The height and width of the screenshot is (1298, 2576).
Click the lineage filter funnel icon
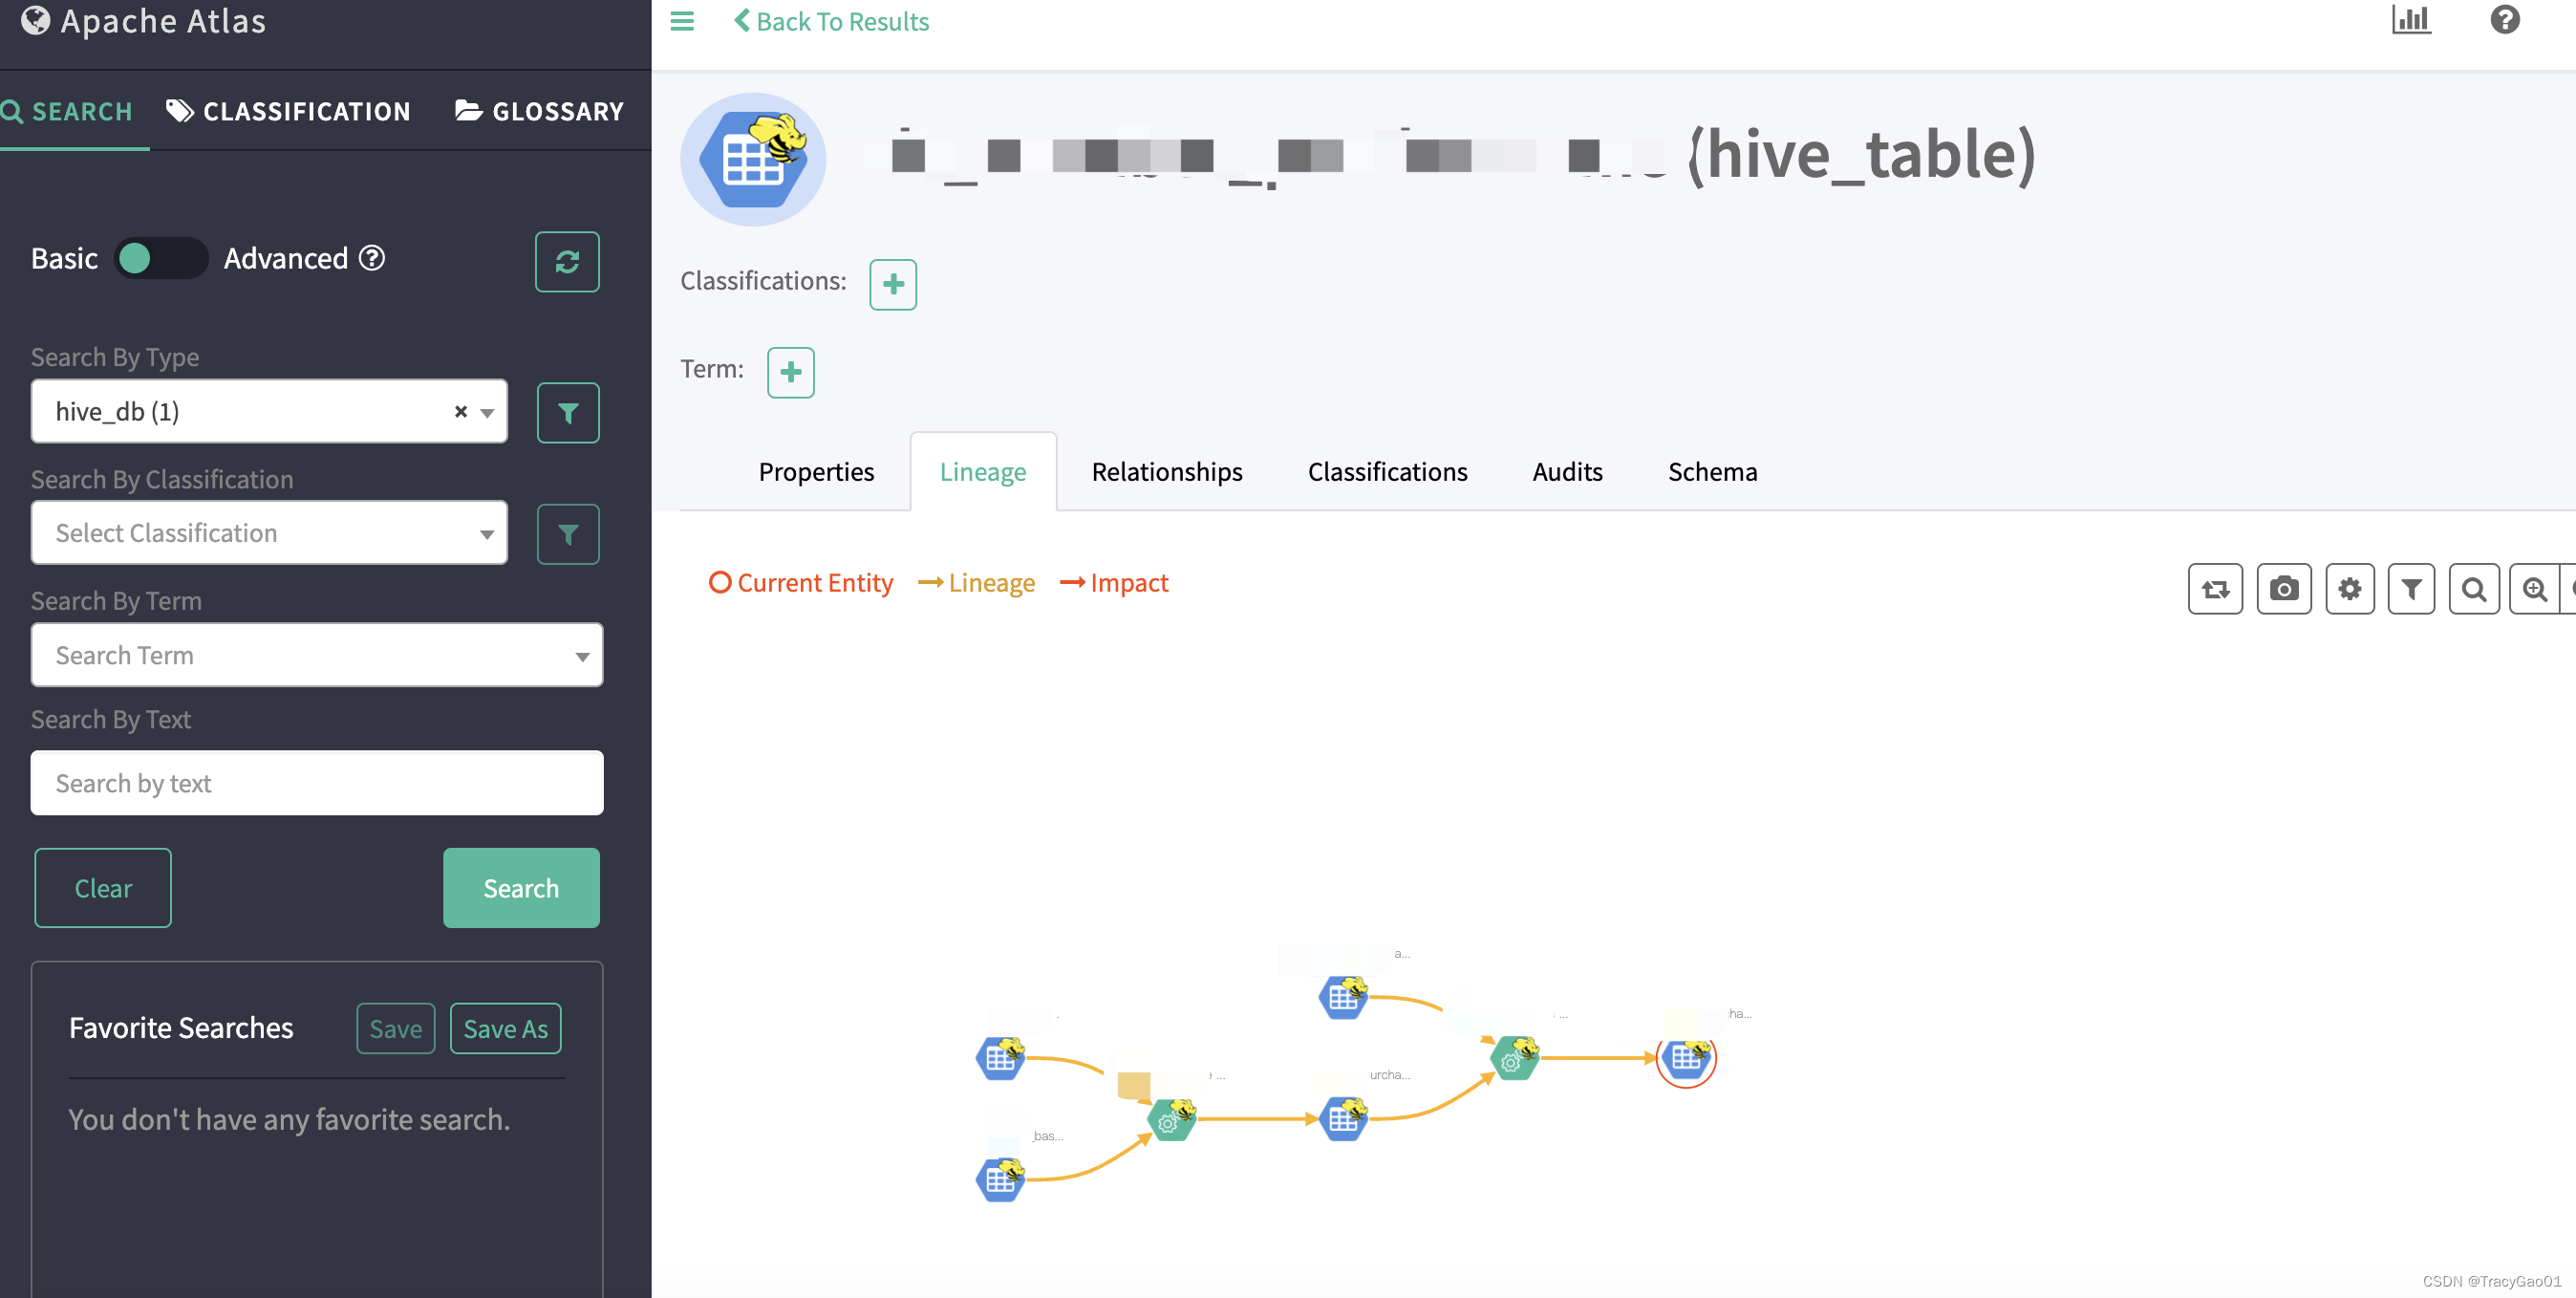click(x=2411, y=588)
